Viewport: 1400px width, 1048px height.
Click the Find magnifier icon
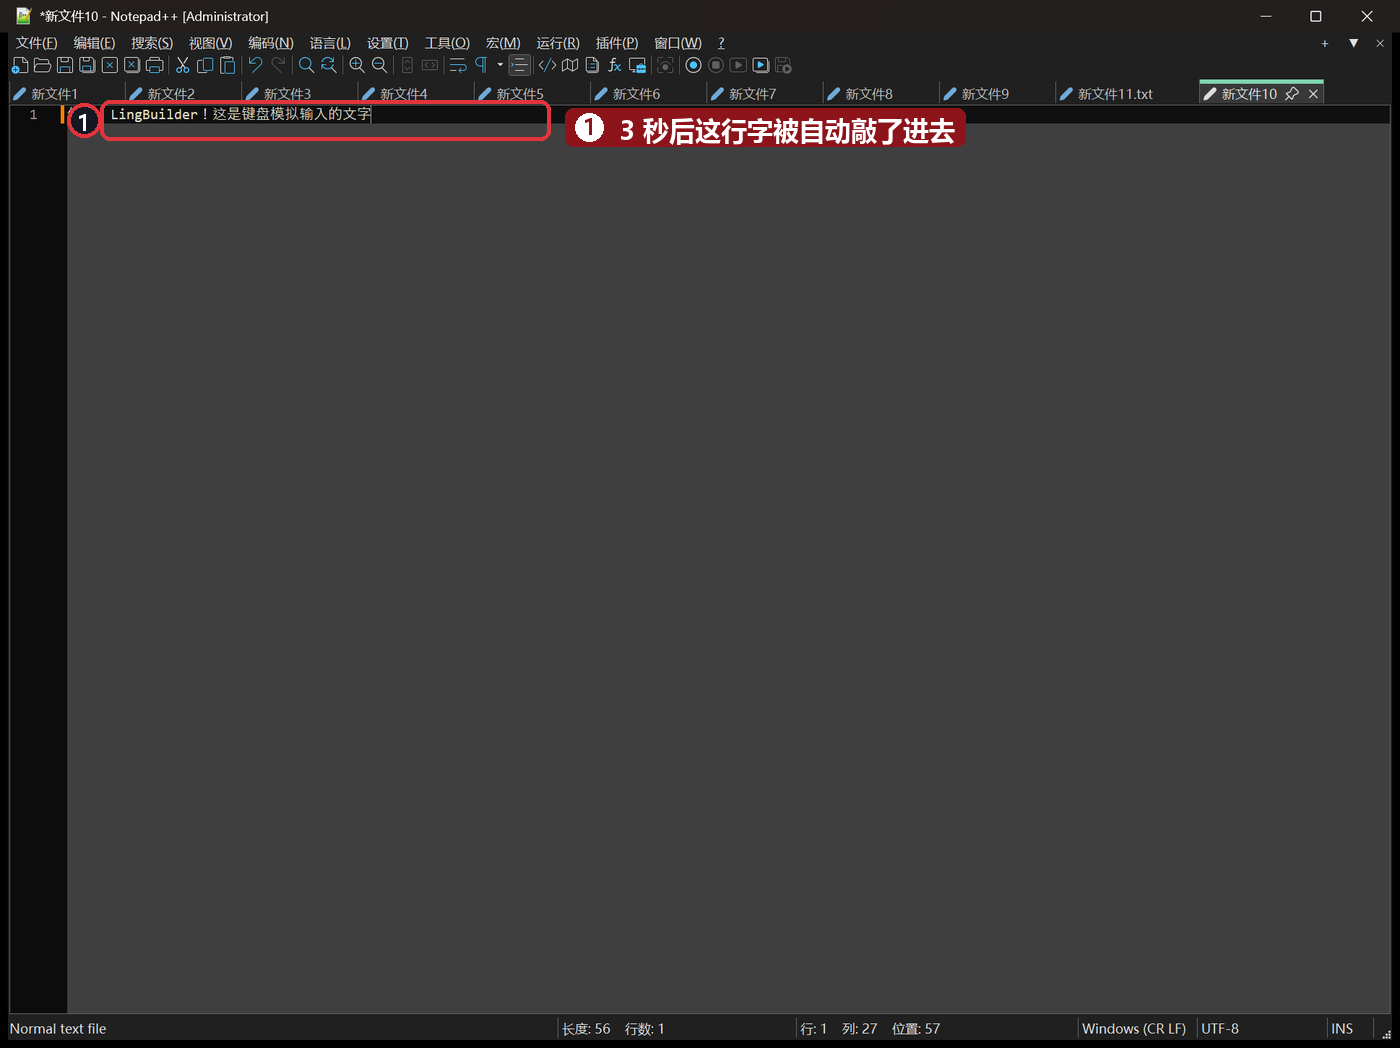click(x=306, y=65)
